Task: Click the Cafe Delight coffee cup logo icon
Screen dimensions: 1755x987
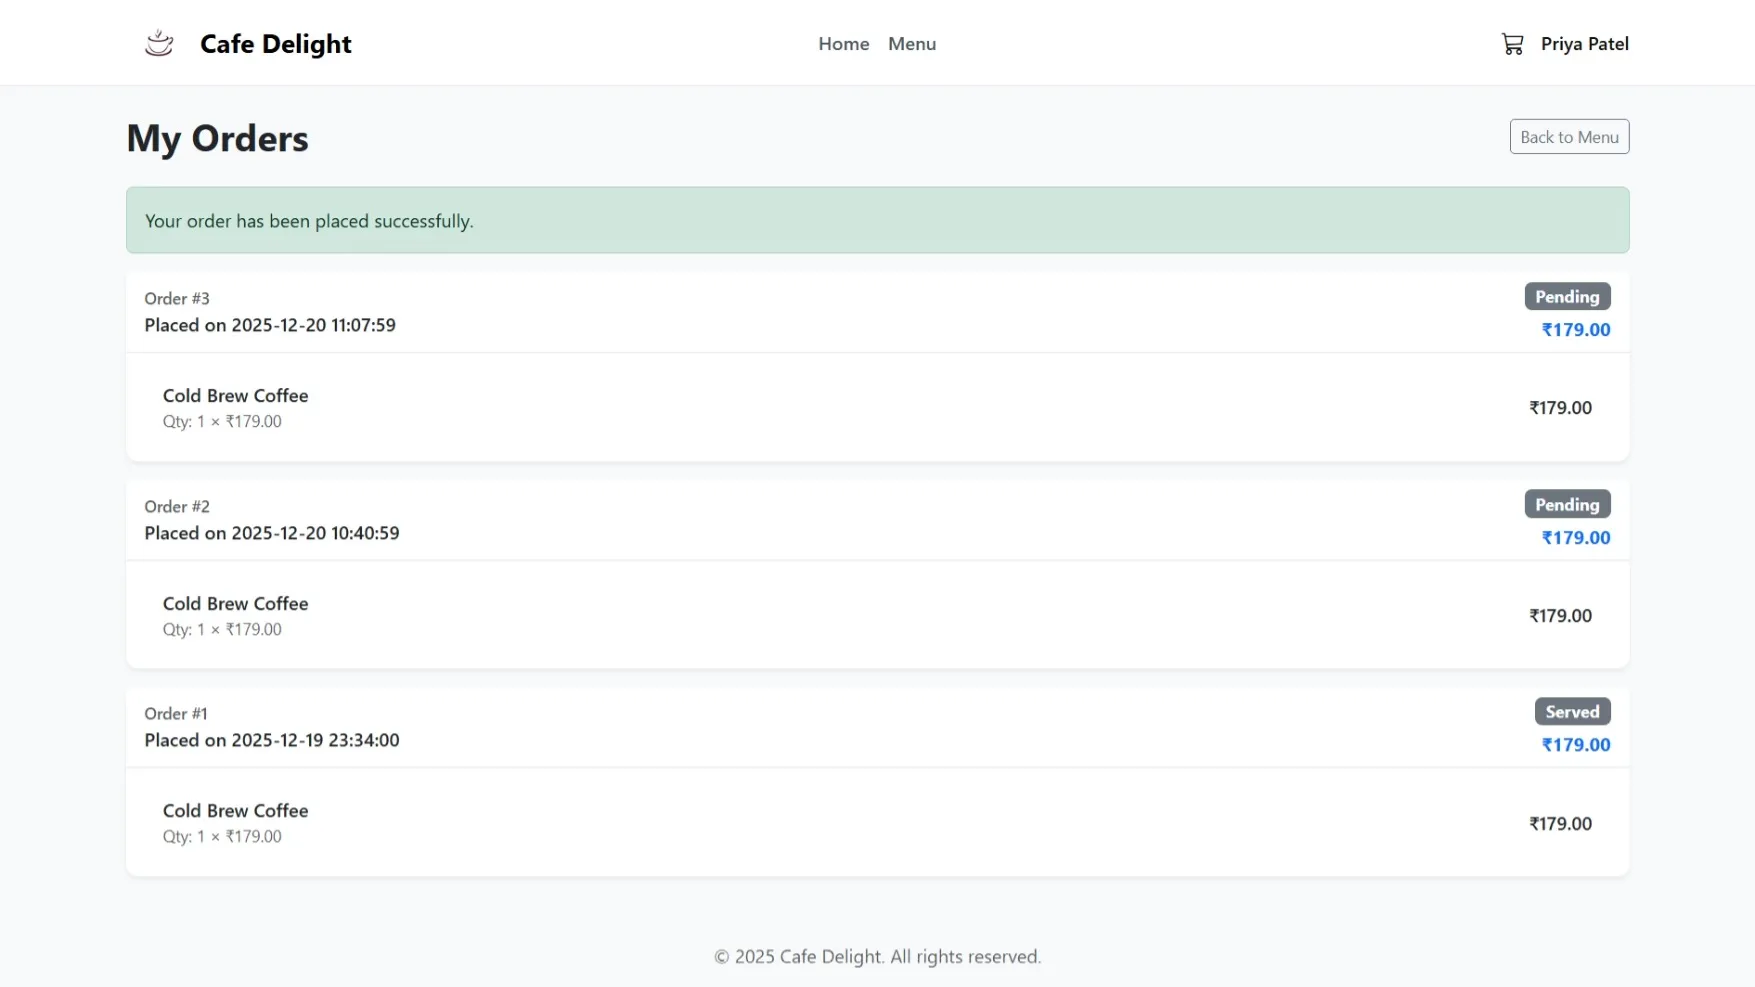Action: [x=158, y=42]
